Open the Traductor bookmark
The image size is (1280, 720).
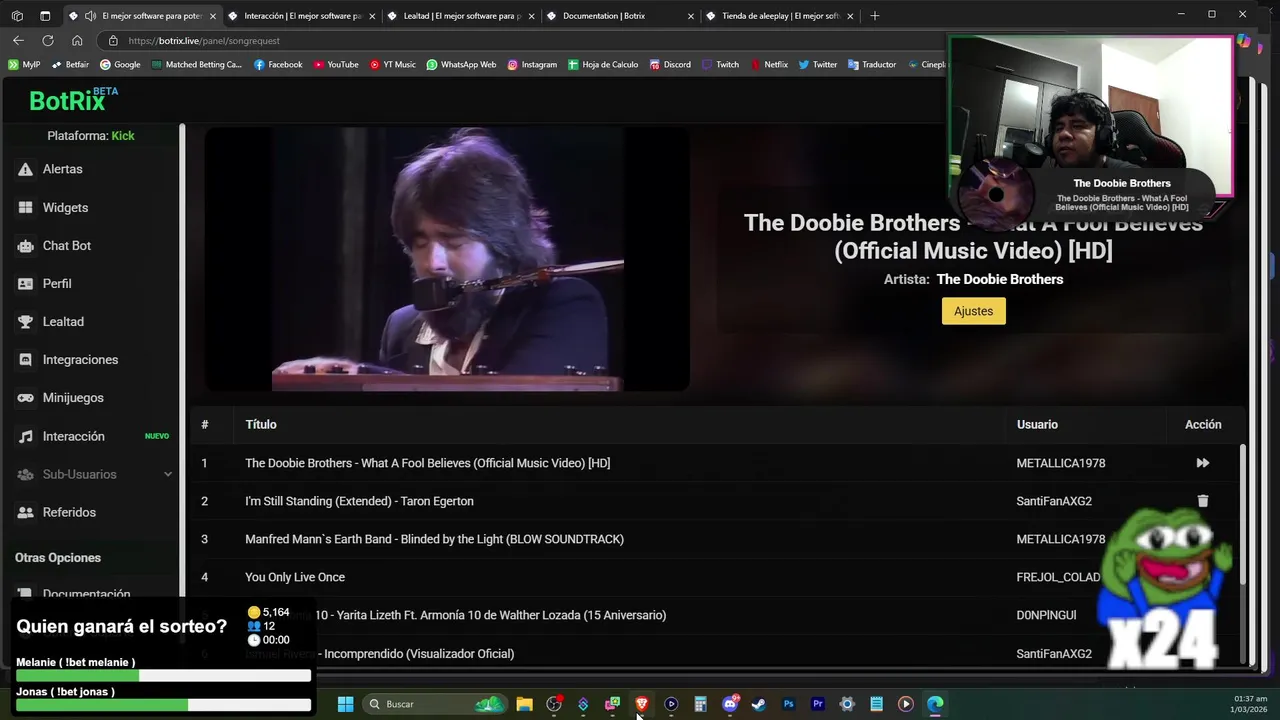[x=872, y=64]
